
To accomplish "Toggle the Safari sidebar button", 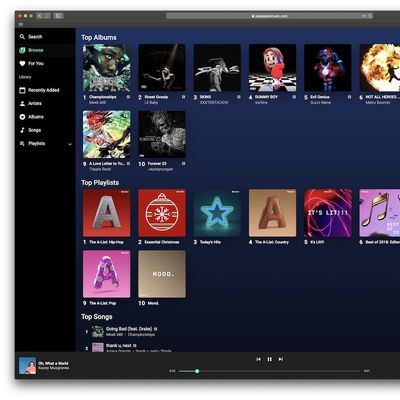I will (58, 16).
